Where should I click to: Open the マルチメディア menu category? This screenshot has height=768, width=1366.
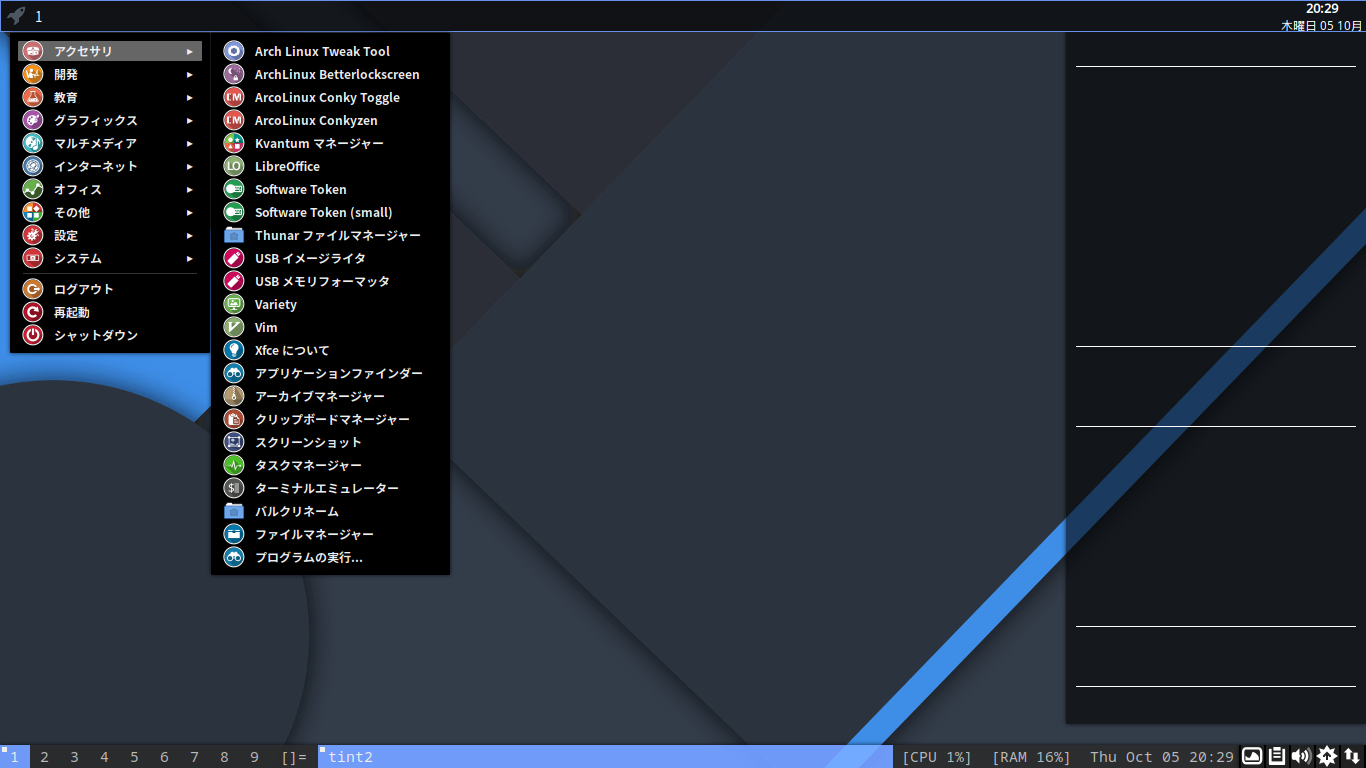(110, 143)
